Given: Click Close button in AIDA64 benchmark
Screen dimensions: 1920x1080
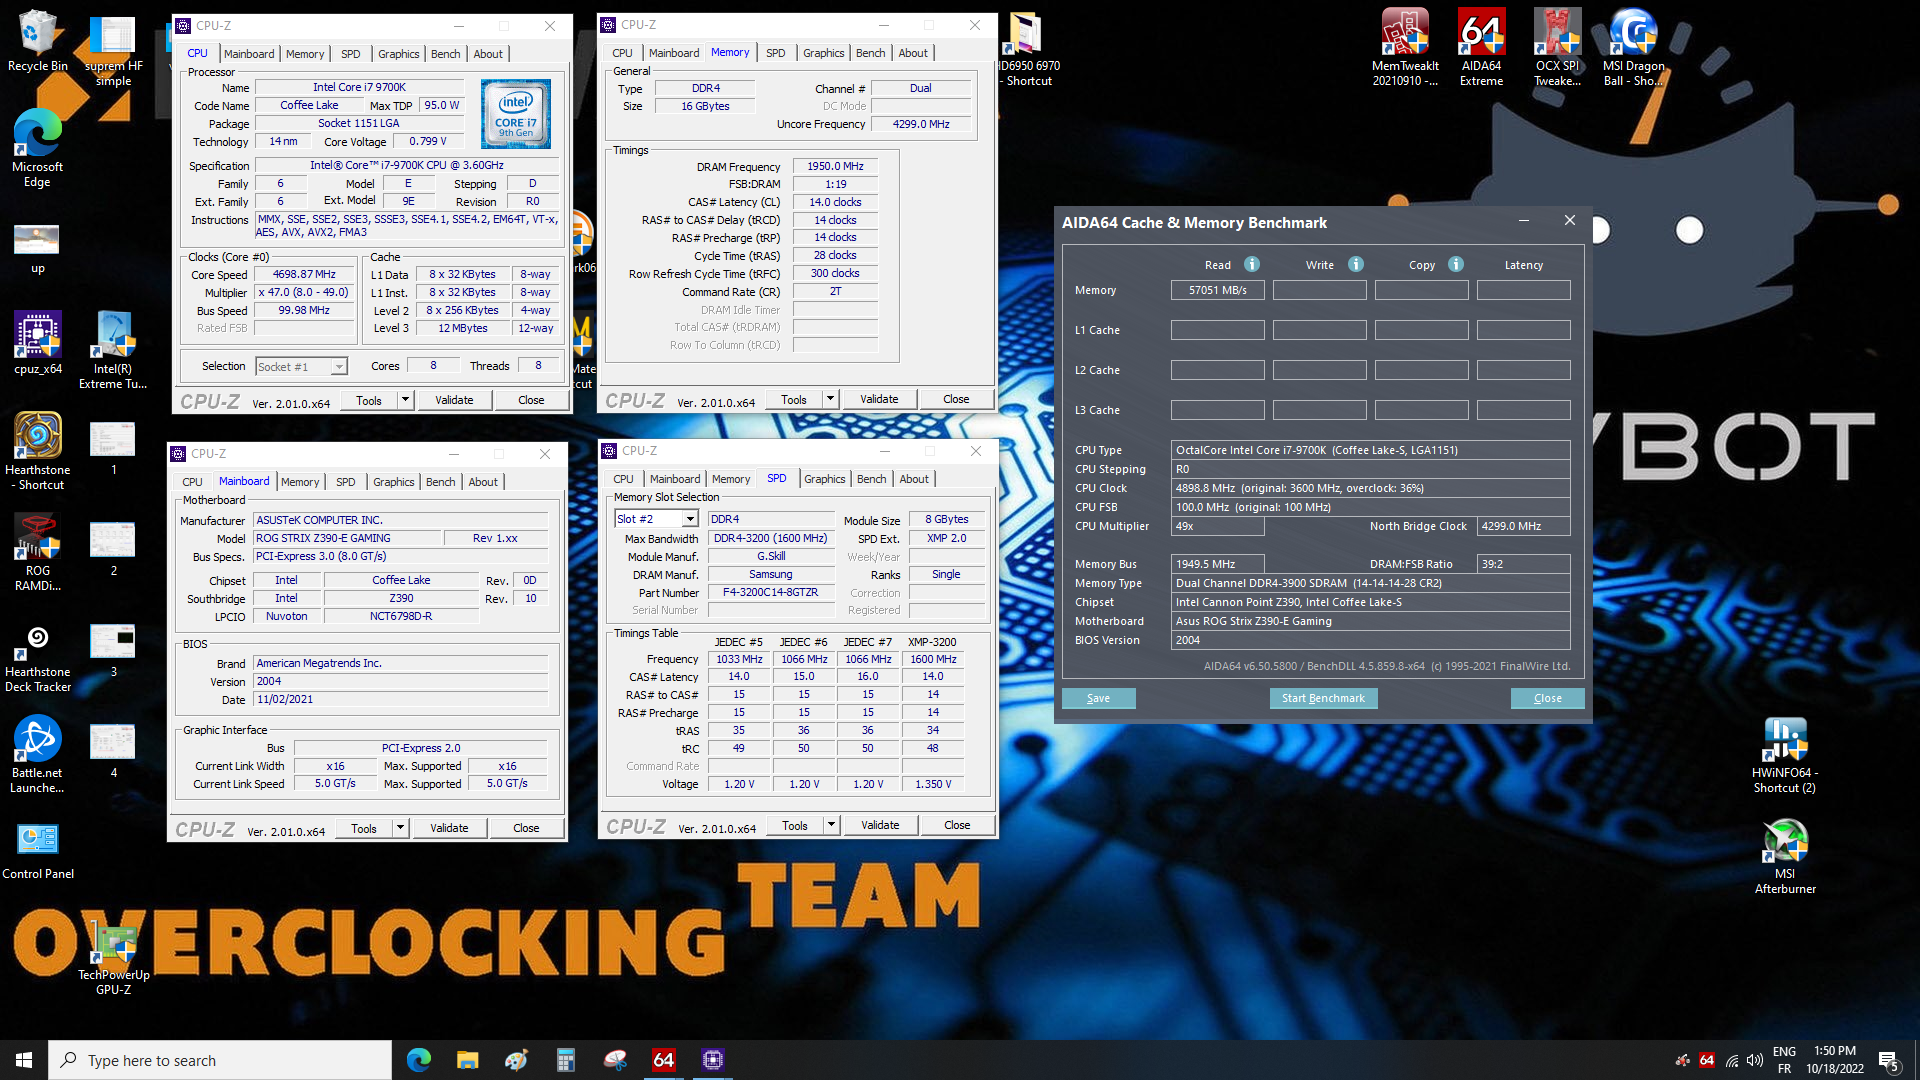Looking at the screenshot, I should [1547, 698].
